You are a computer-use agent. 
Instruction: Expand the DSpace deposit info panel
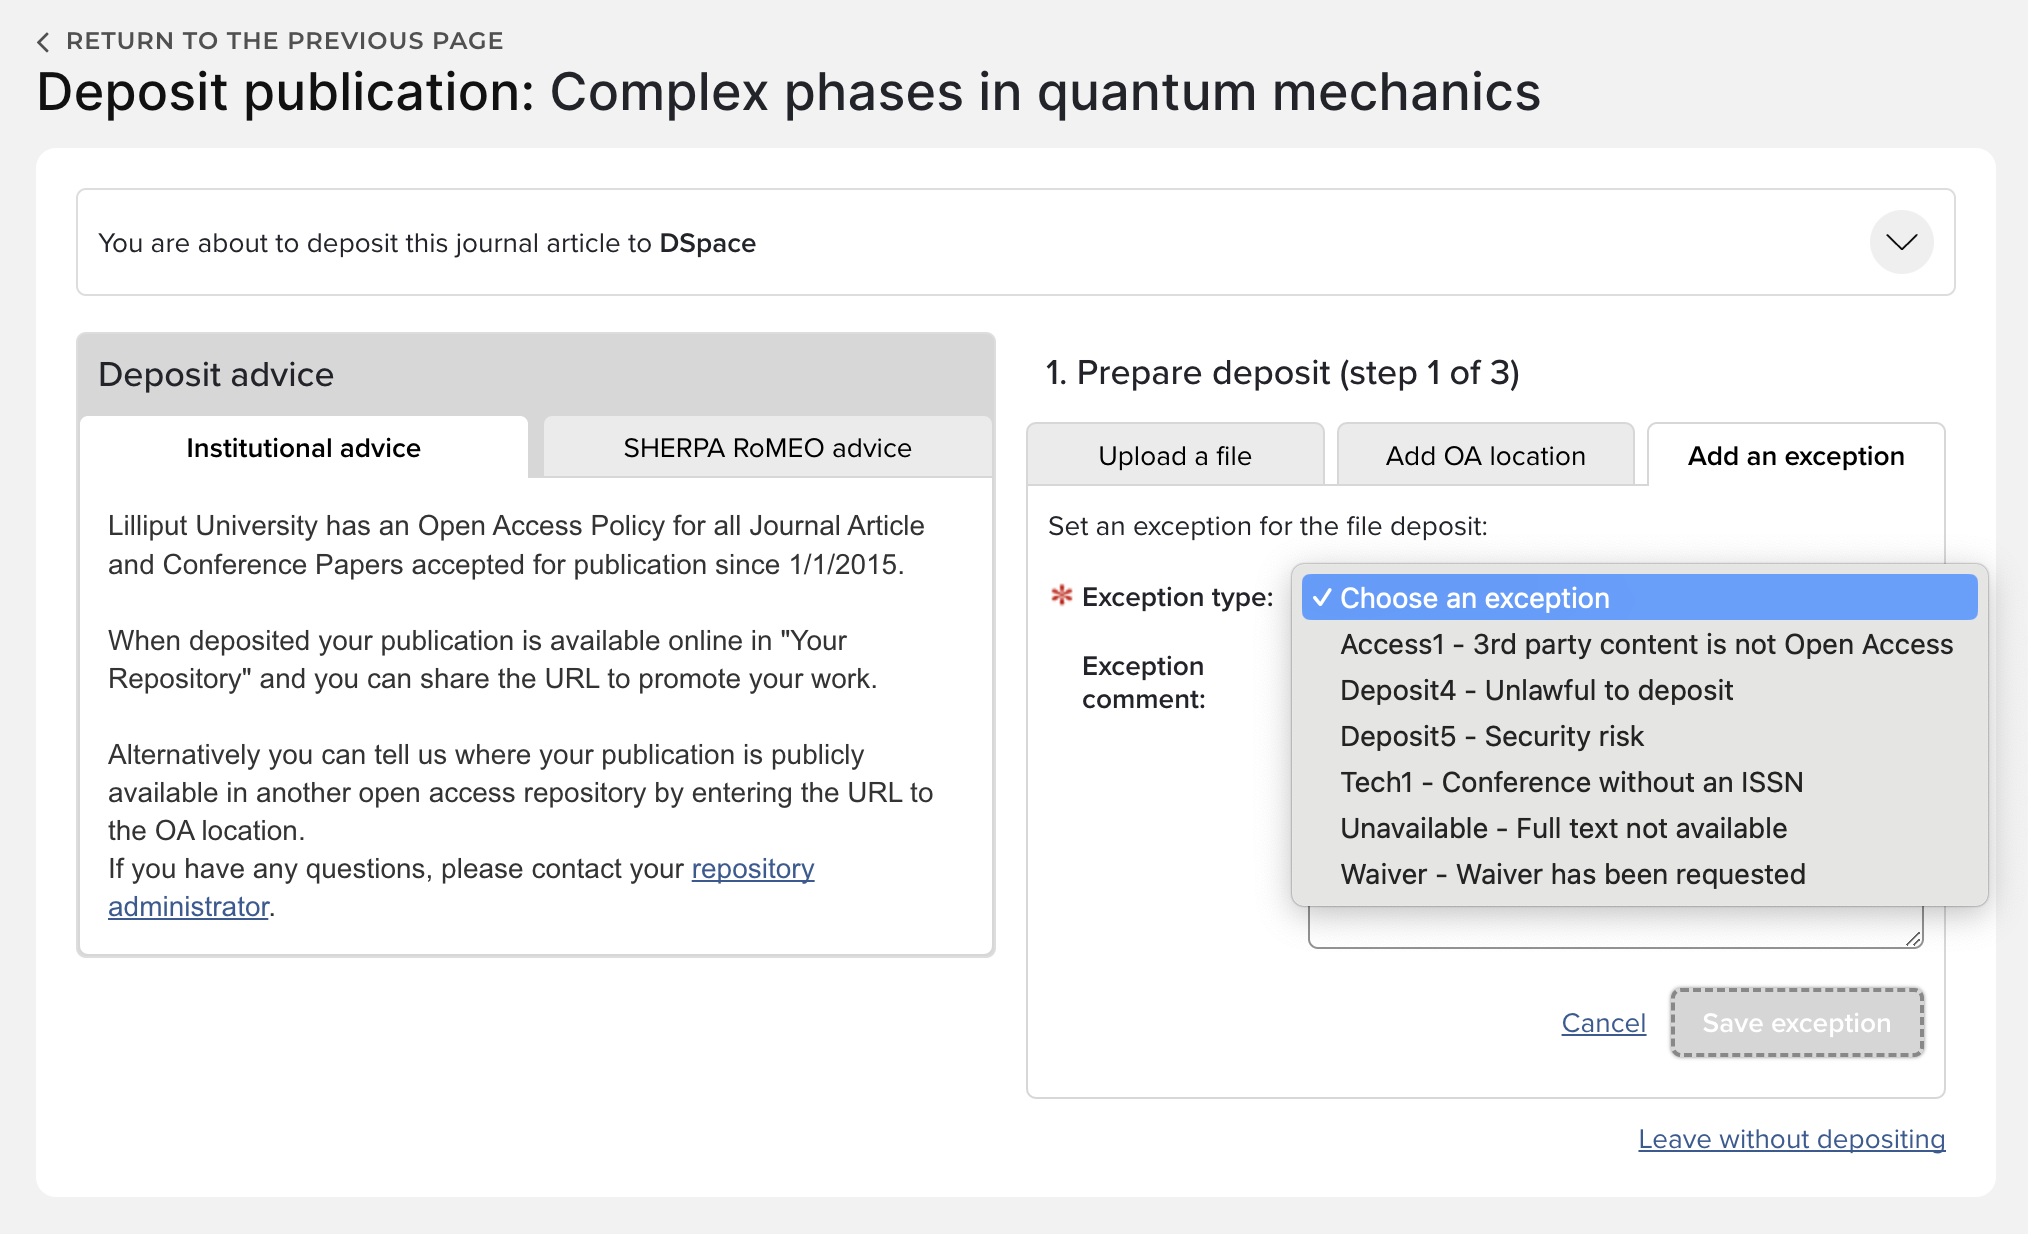pyautogui.click(x=1900, y=242)
